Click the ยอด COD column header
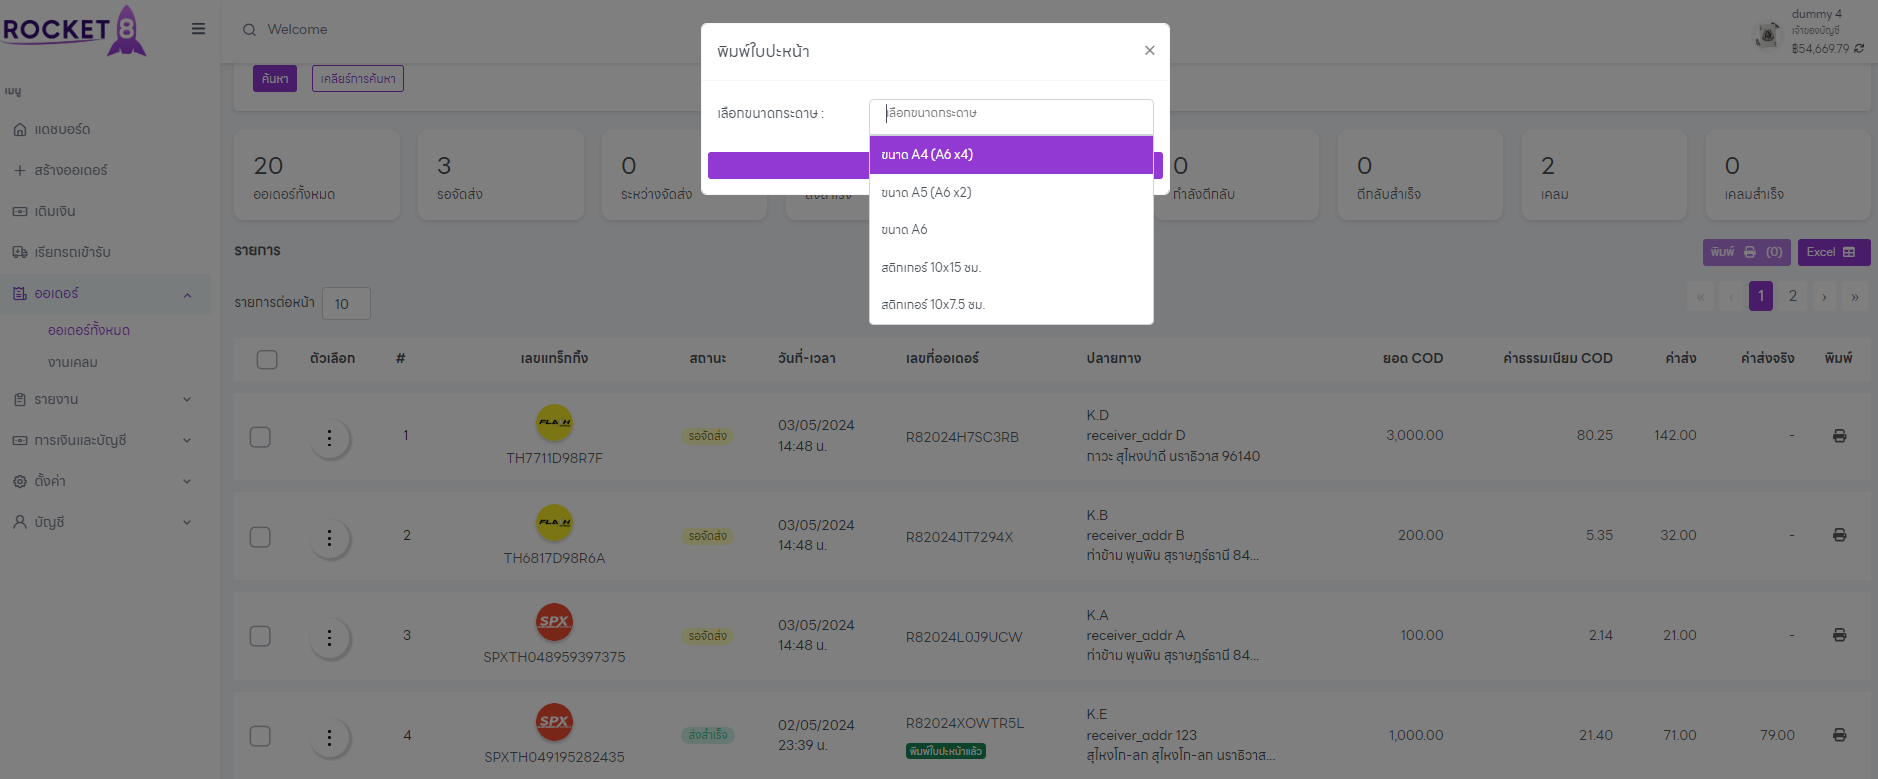 1413,358
